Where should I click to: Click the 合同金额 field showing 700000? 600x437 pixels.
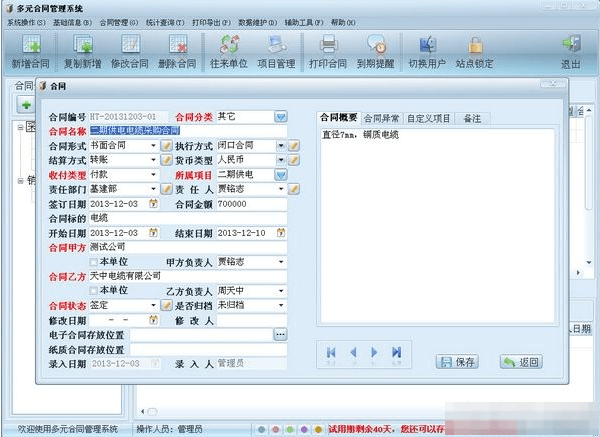tap(252, 204)
